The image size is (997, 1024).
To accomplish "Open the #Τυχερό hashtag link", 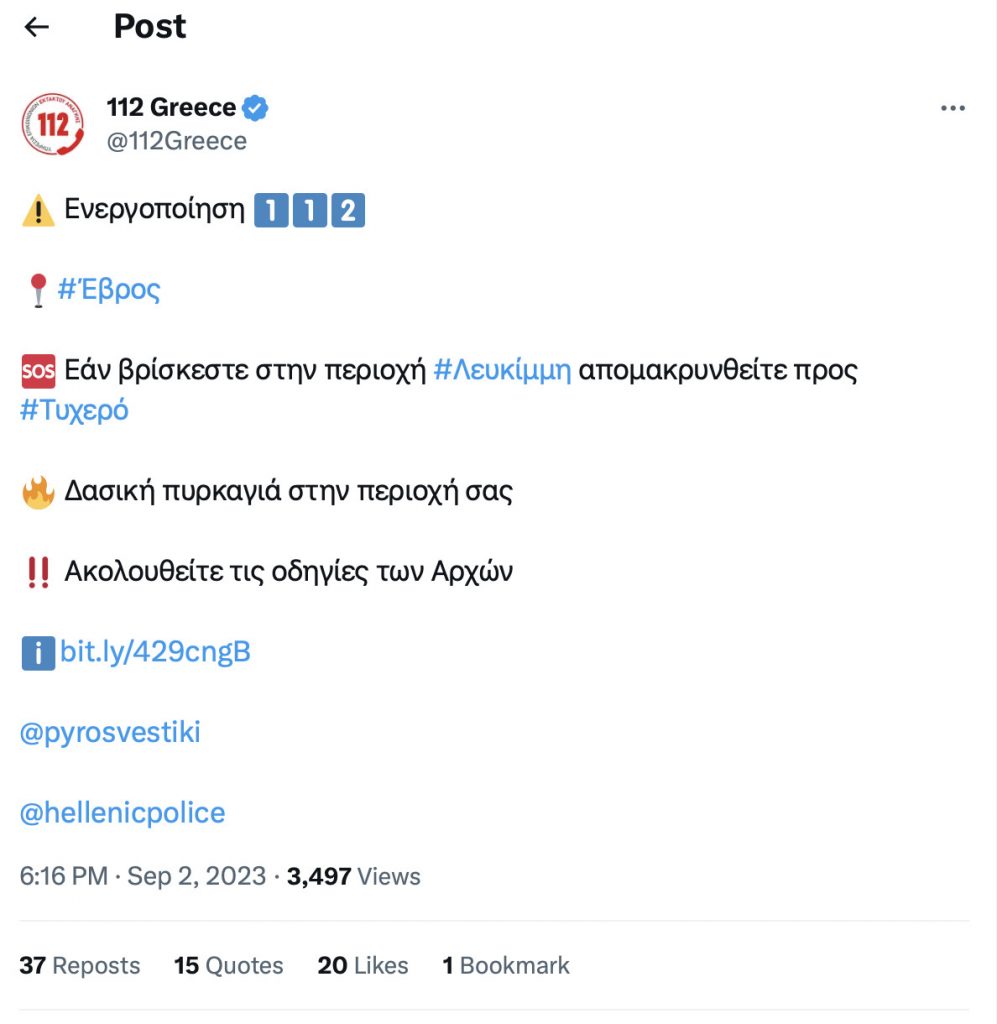I will pyautogui.click(x=74, y=411).
